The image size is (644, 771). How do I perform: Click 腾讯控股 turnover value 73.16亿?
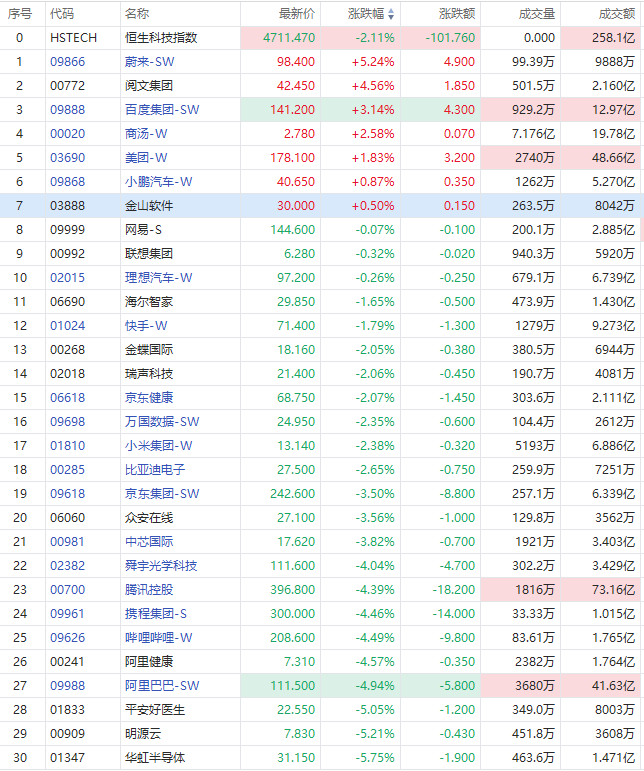614,590
